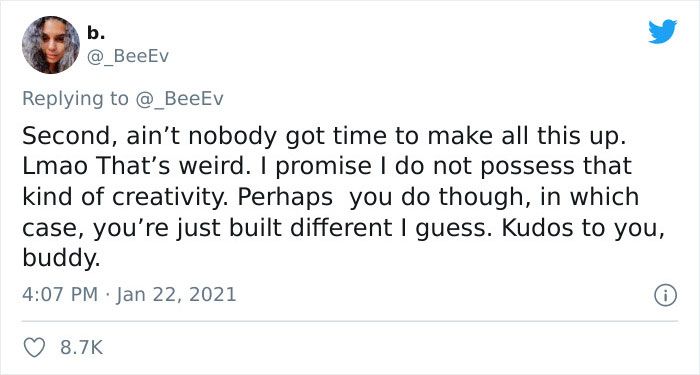Click the blue Twitter bird logo

pyautogui.click(x=662, y=32)
